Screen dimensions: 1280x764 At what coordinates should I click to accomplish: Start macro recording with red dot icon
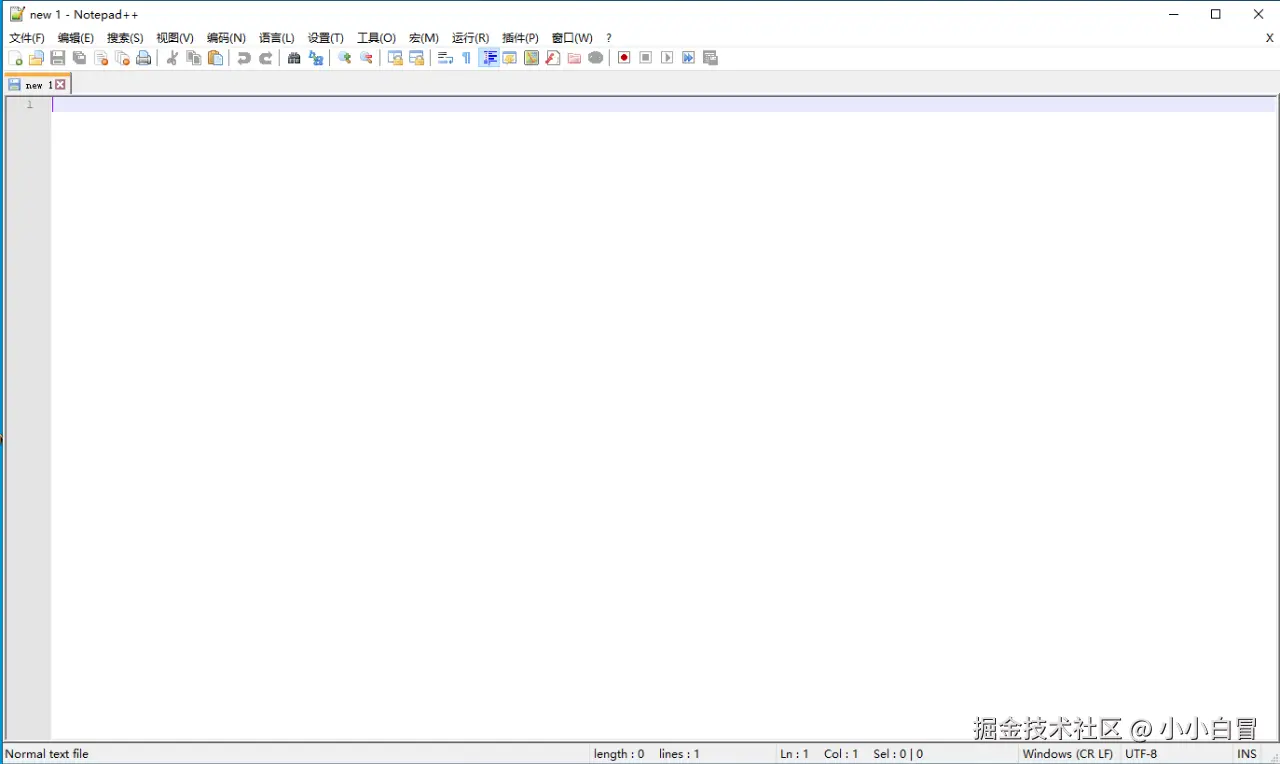pyautogui.click(x=624, y=58)
